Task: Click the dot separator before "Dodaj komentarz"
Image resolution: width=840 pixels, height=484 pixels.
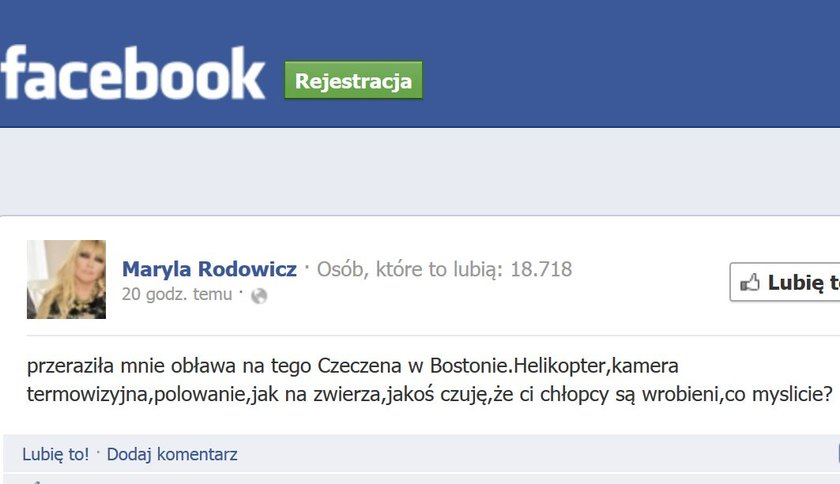Action: pos(98,453)
